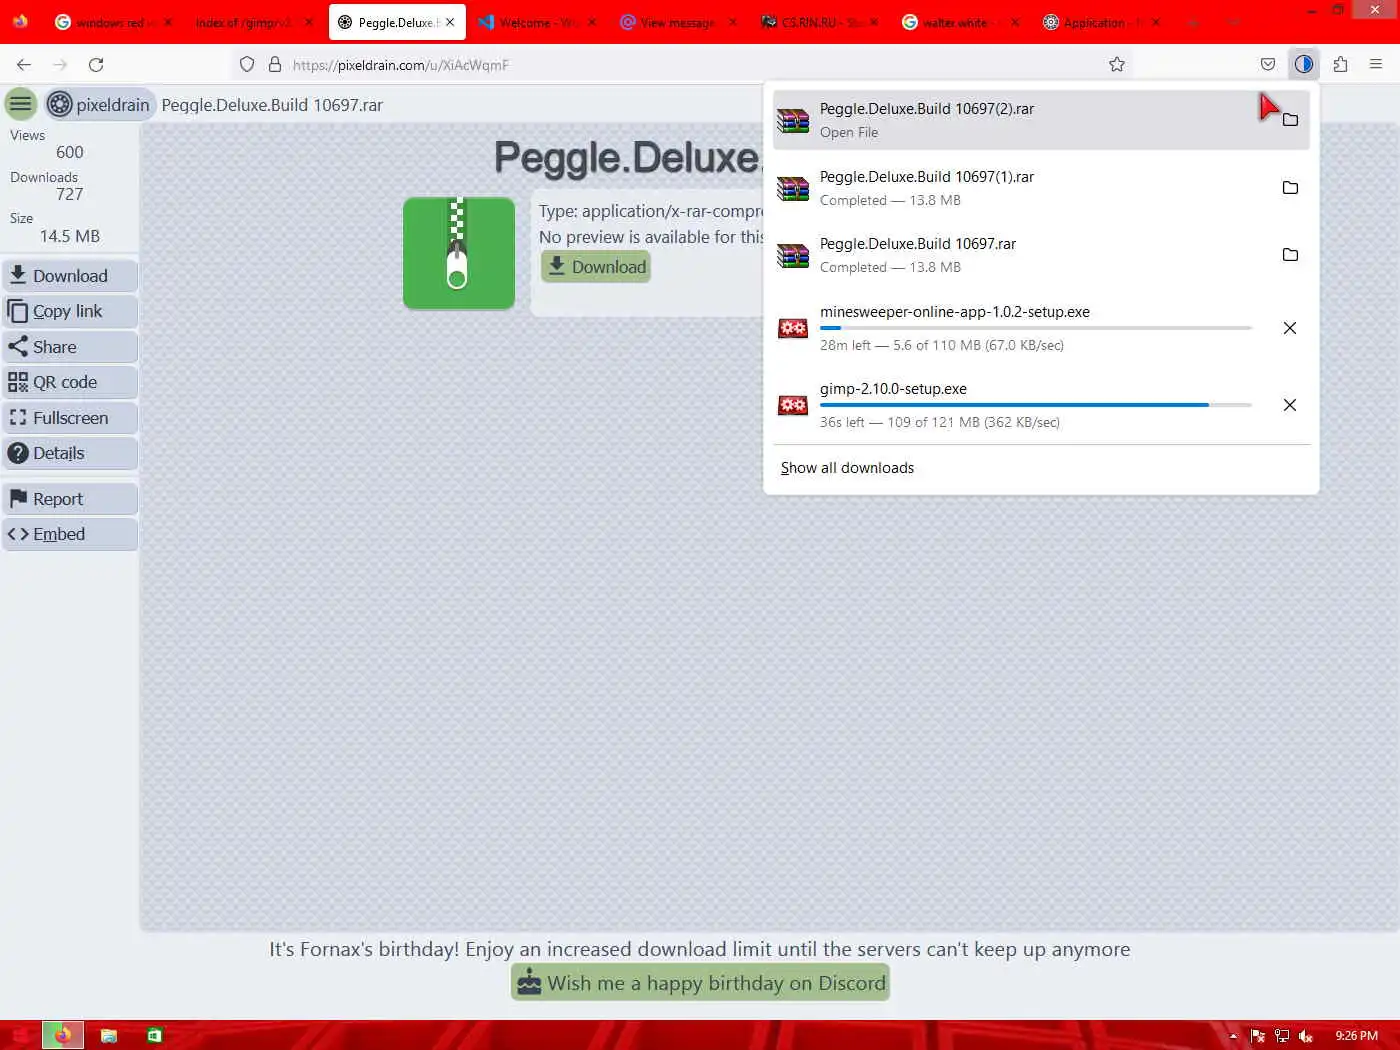1400x1050 pixels.
Task: Open the green store app on taskbar
Action: pos(154,1035)
